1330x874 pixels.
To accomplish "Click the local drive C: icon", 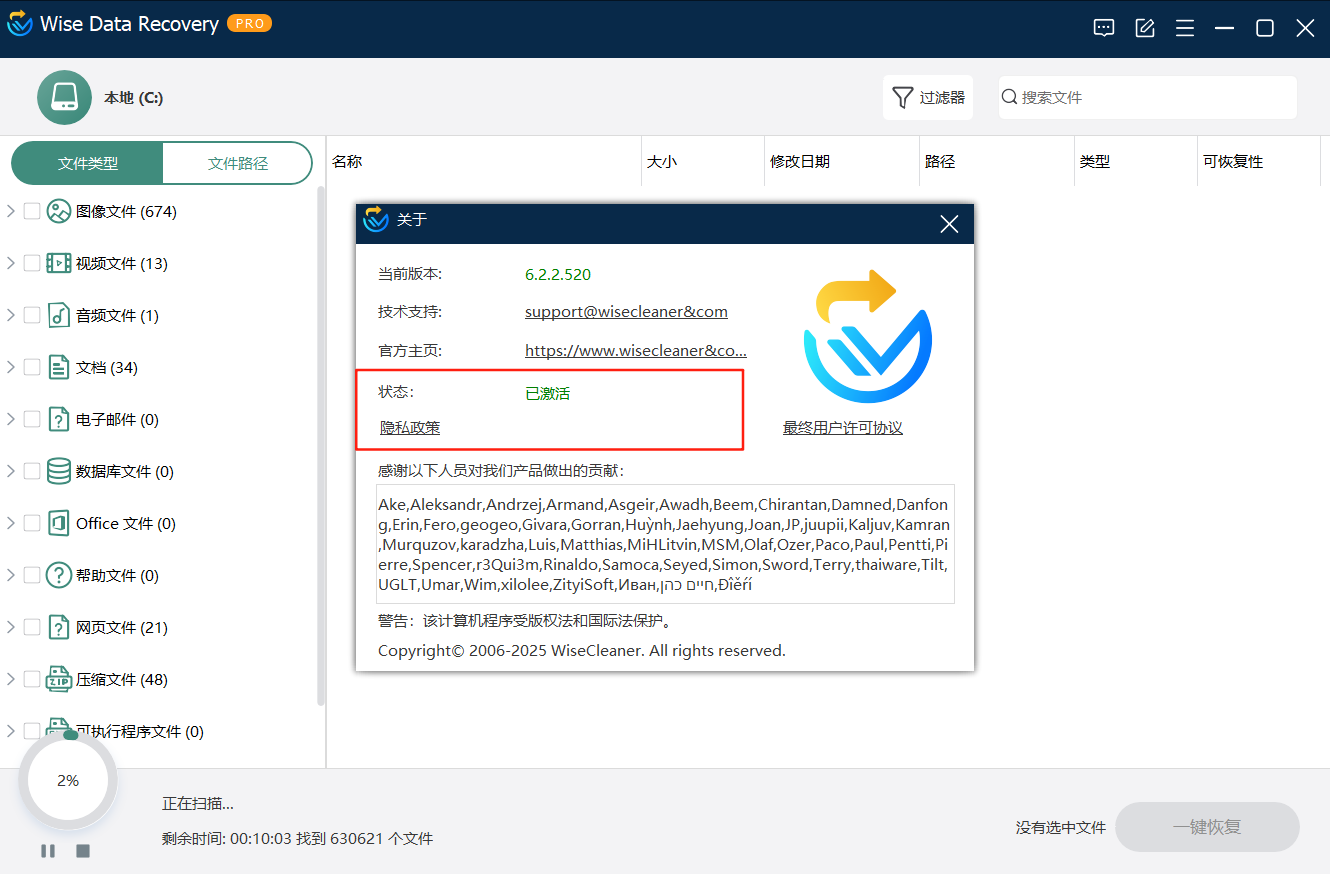I will click(x=64, y=97).
